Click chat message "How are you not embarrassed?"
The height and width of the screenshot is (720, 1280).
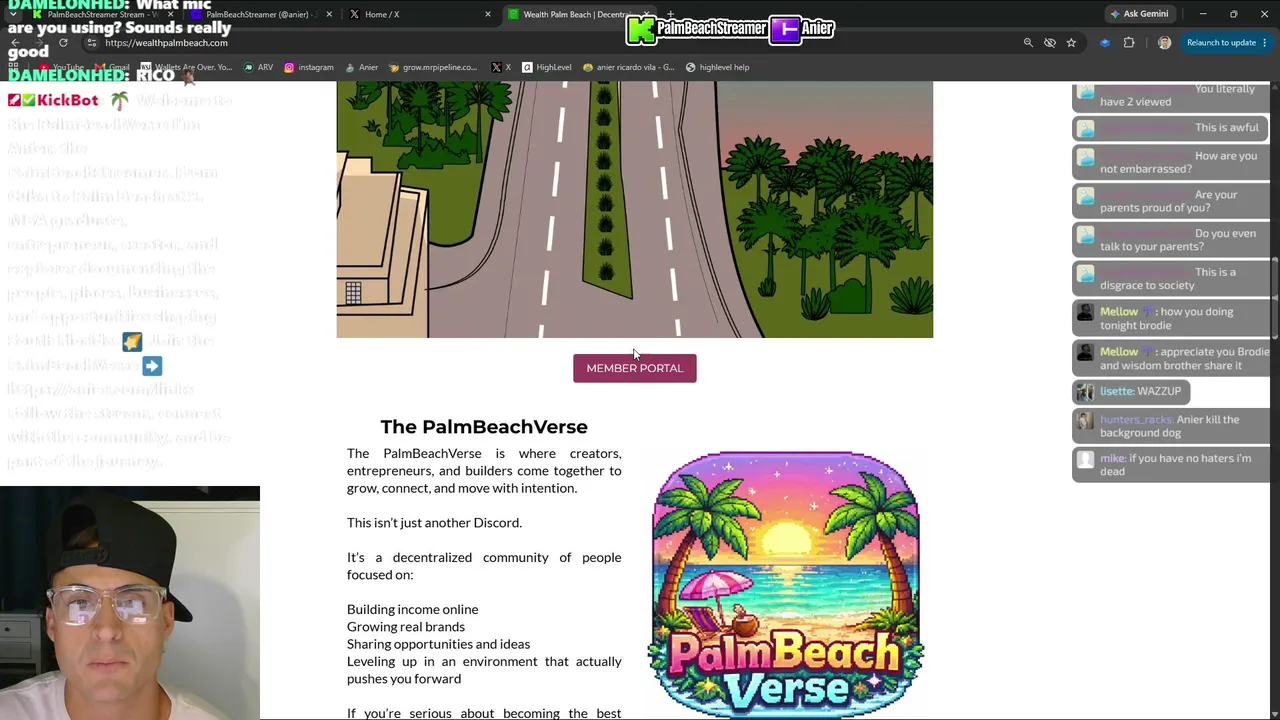coord(1171,162)
